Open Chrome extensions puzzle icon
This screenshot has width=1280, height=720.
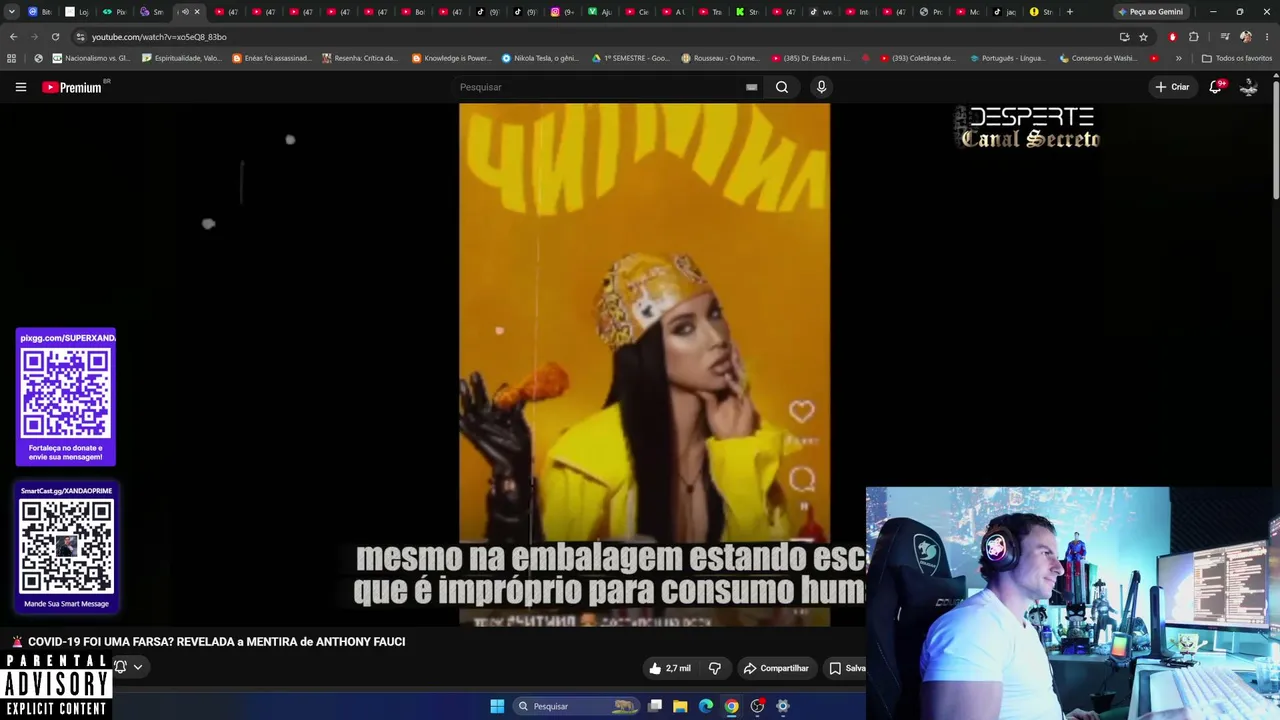pyautogui.click(x=1194, y=37)
